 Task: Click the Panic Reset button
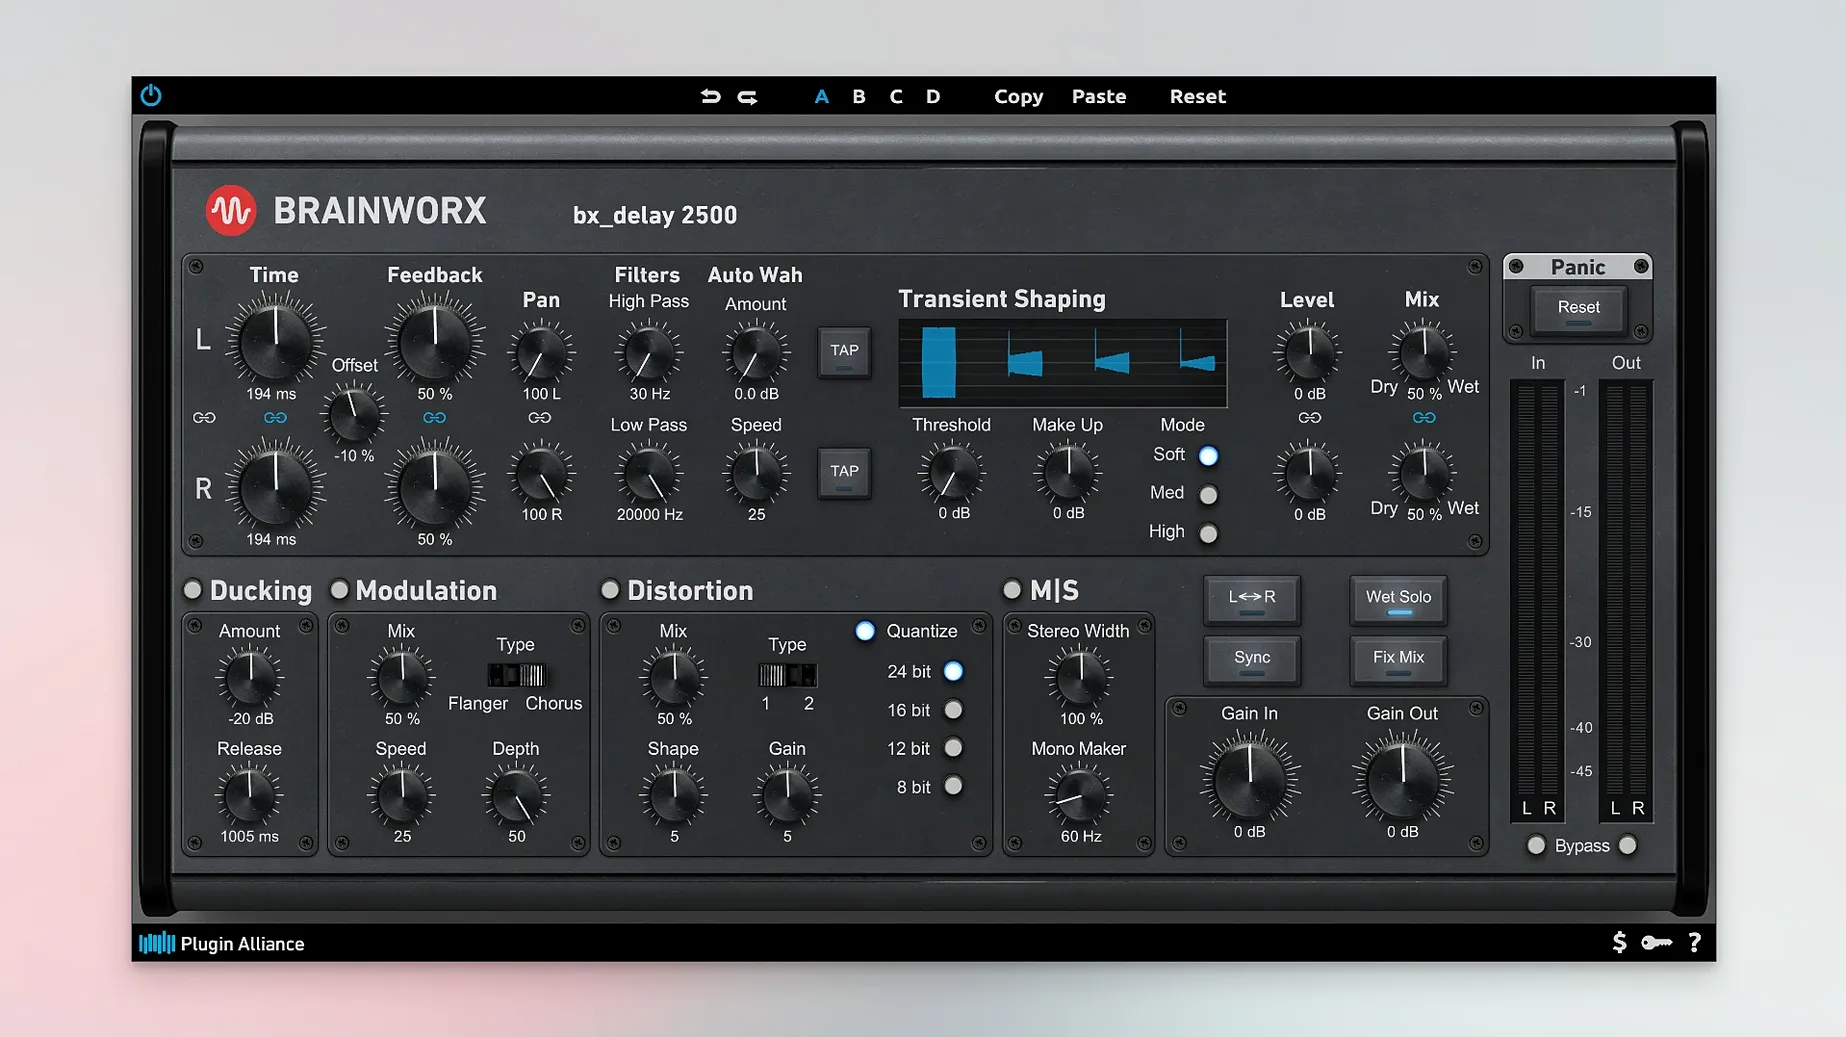click(1578, 308)
